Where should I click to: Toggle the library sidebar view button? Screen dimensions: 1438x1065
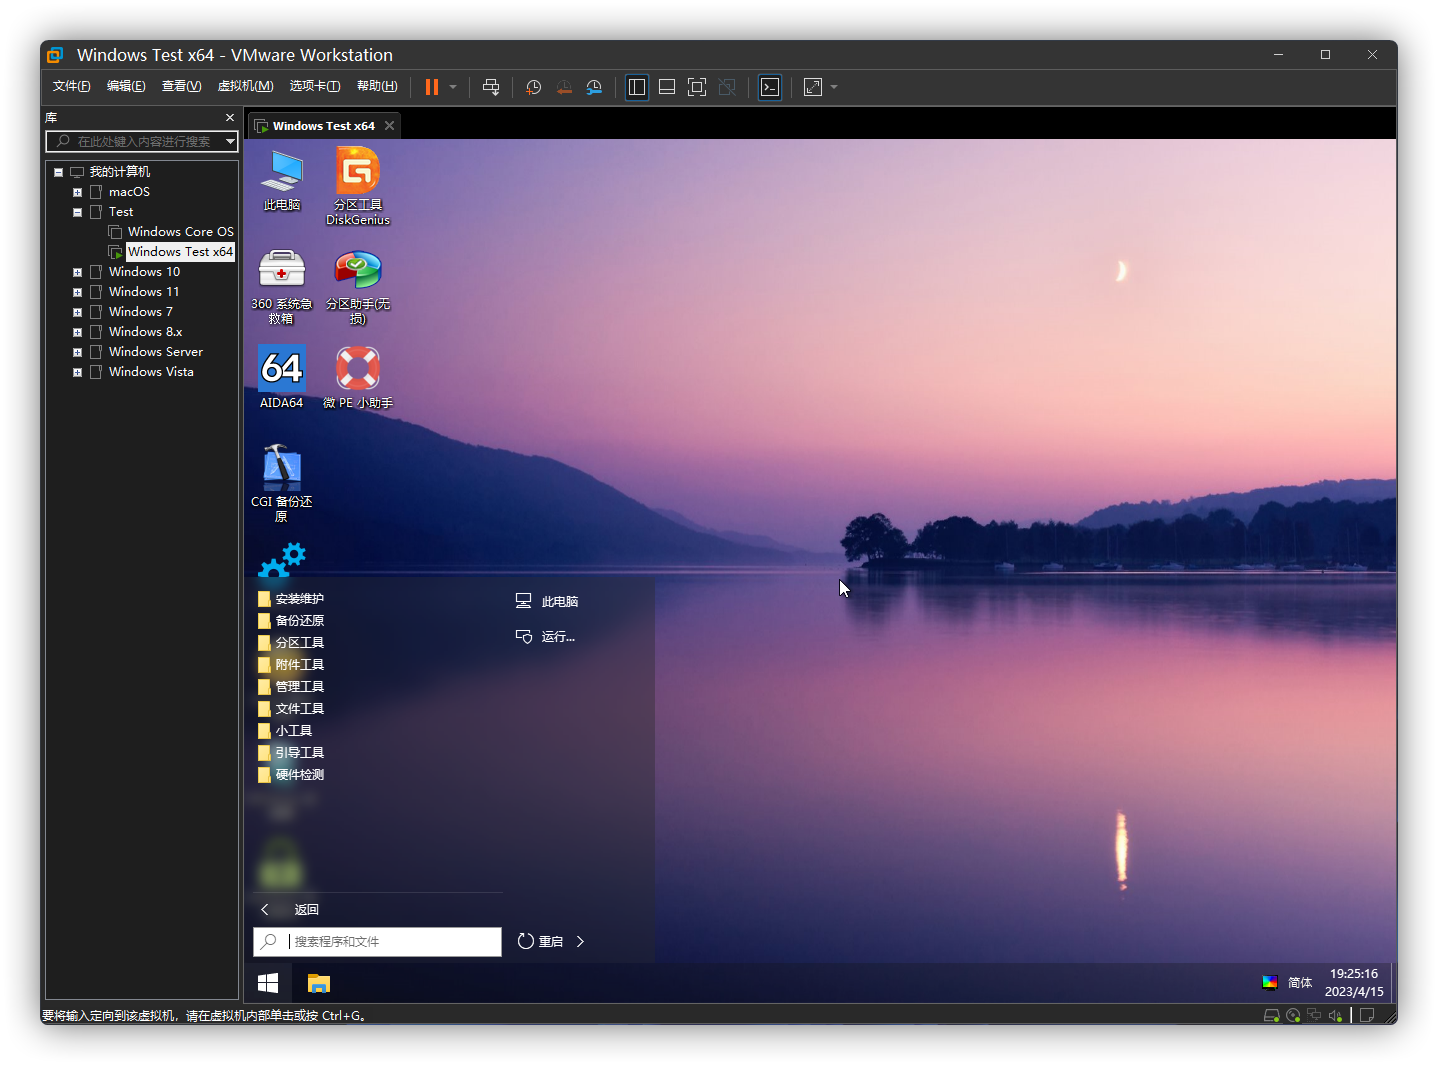tap(637, 87)
